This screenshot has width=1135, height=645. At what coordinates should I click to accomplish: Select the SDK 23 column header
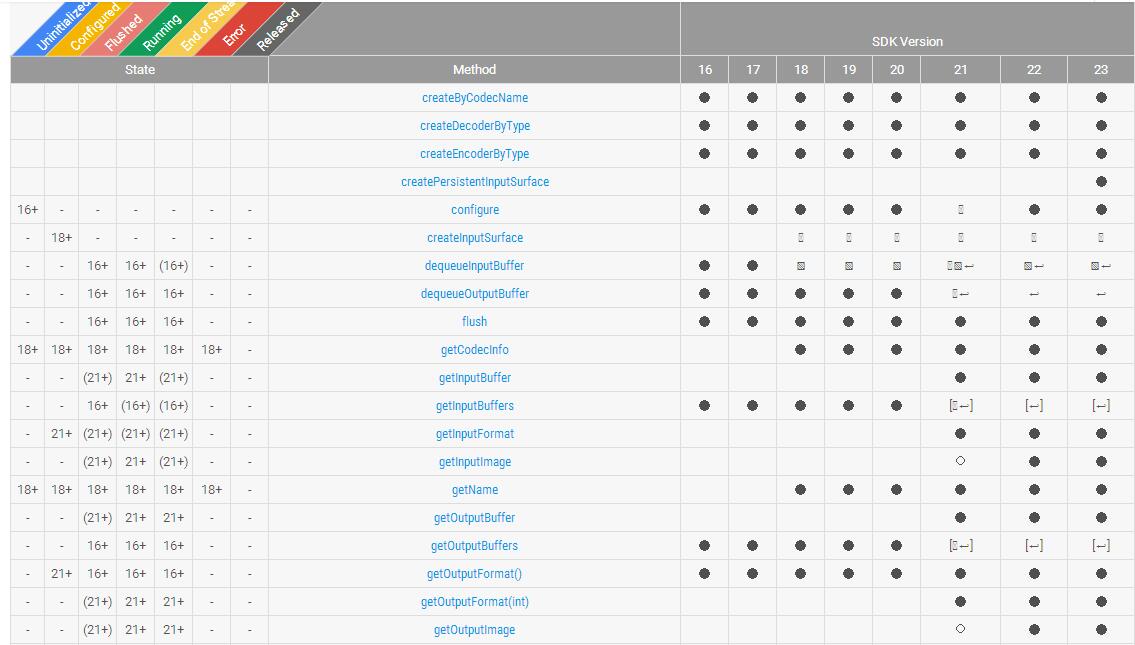(x=1101, y=69)
